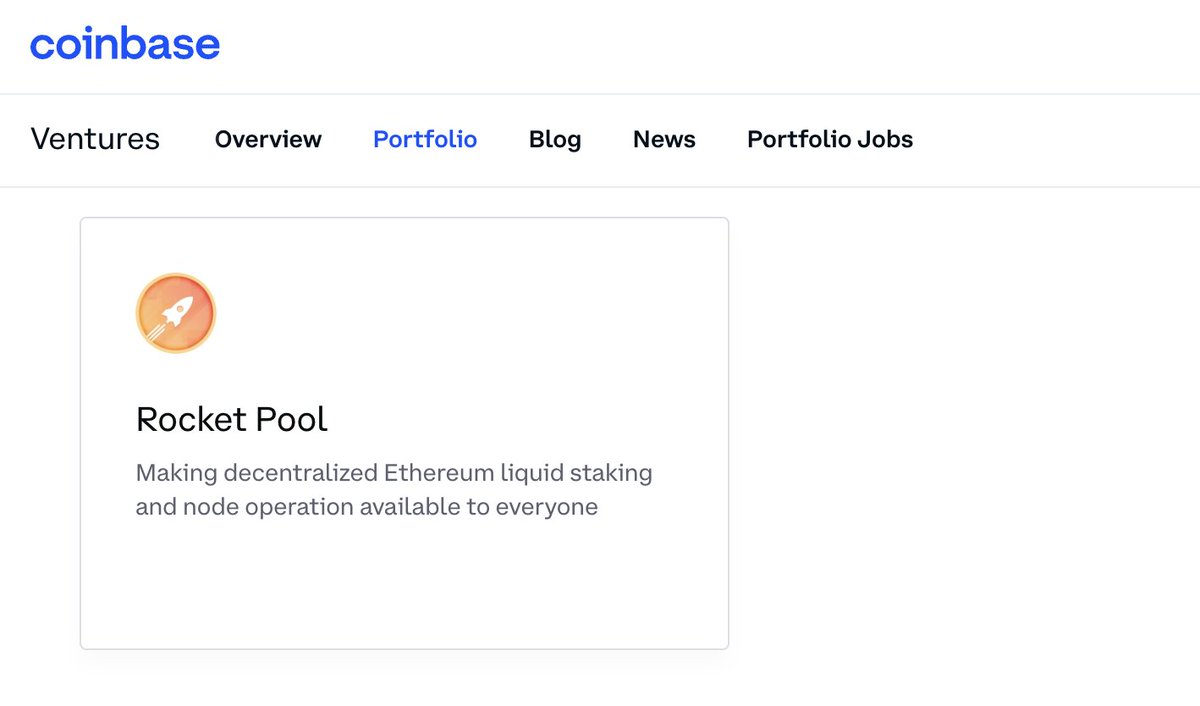Click the text starting 'Making decentralized Ethereum'
This screenshot has height=706, width=1200.
tap(394, 489)
